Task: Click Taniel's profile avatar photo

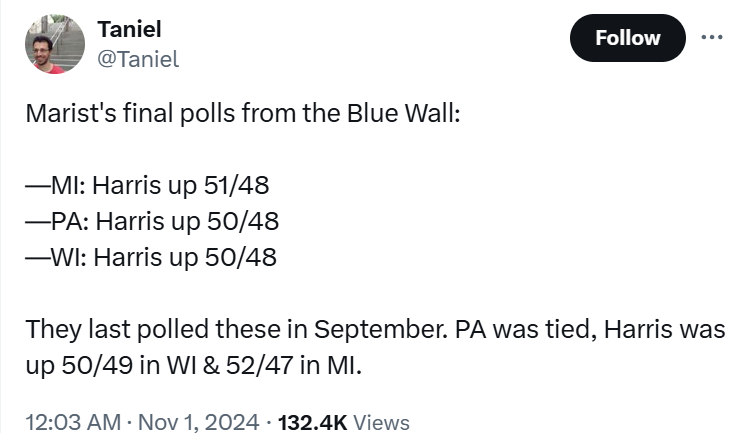Action: click(x=55, y=44)
